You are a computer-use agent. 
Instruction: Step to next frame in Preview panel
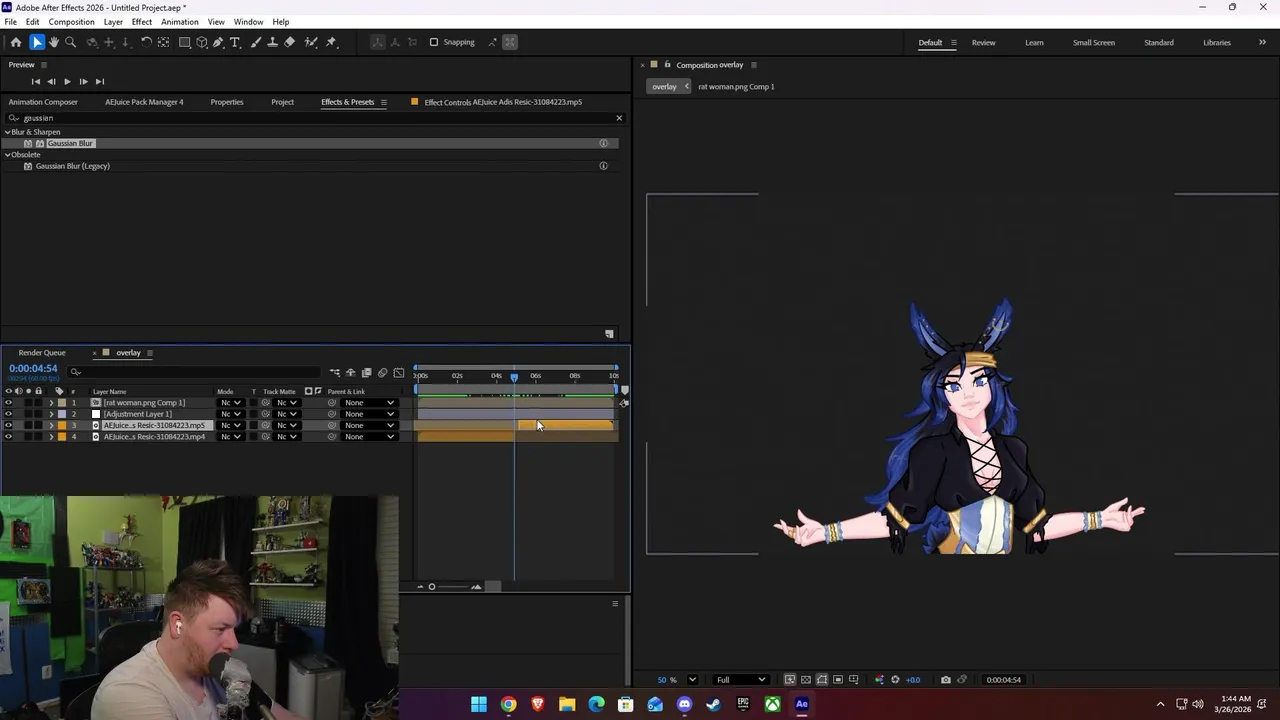point(83,81)
